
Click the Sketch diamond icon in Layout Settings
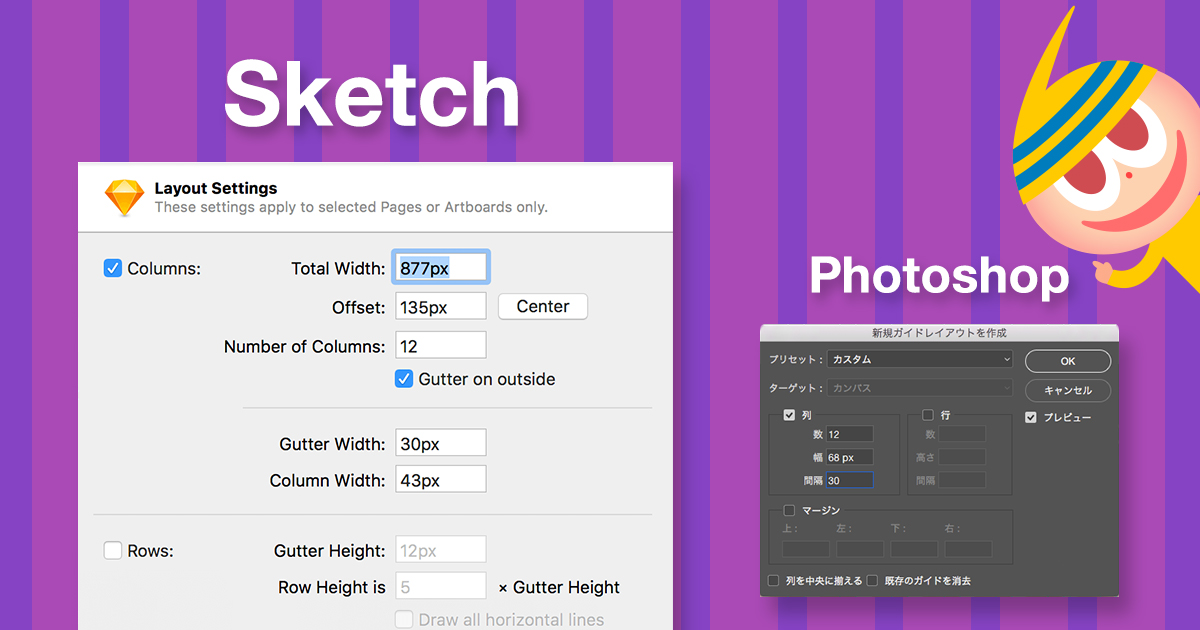coord(125,198)
